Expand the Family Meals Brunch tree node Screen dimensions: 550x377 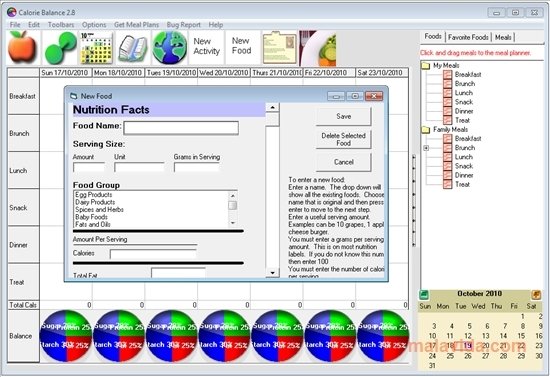pyautogui.click(x=426, y=148)
